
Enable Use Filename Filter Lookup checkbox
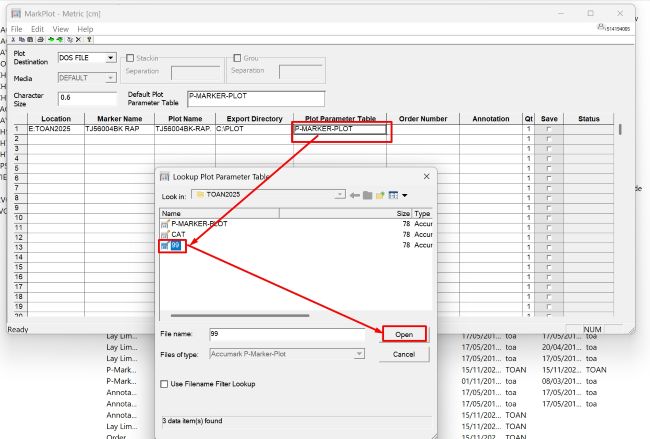(165, 383)
